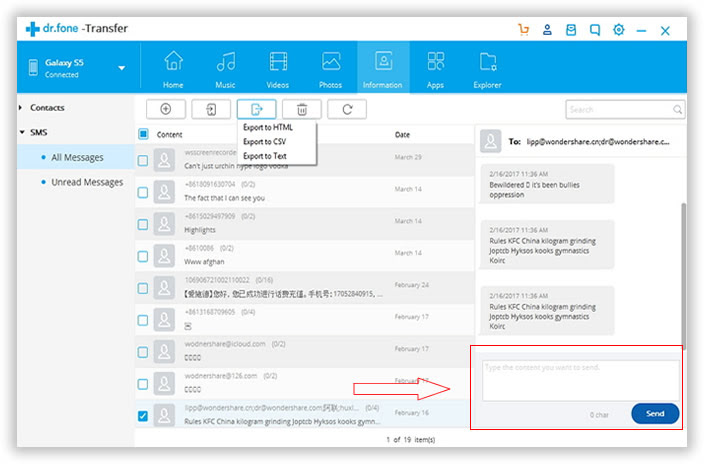704x464 pixels.
Task: Click recipient avatar beside To: field
Action: (x=491, y=141)
